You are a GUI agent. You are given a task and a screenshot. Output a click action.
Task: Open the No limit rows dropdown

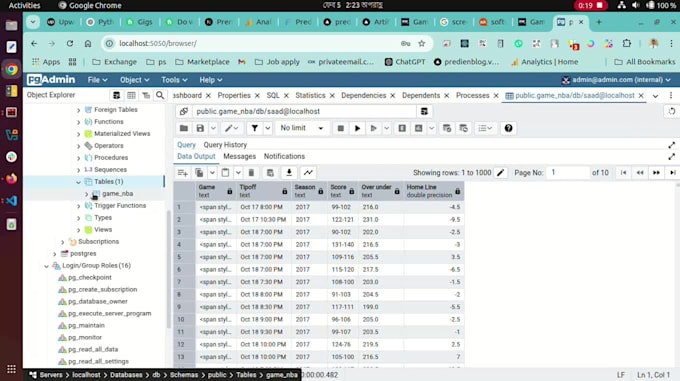[x=302, y=128]
